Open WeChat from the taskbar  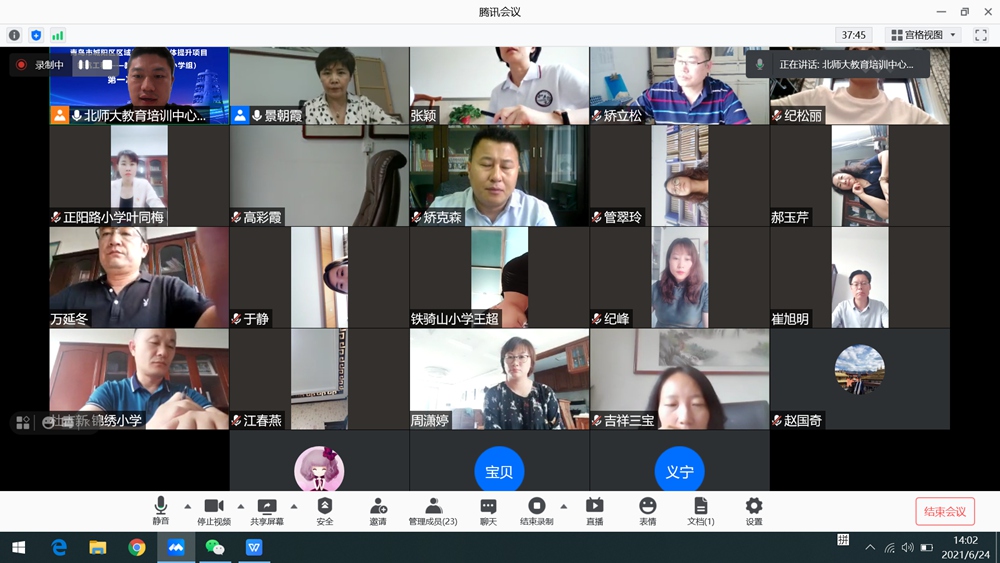tap(214, 547)
